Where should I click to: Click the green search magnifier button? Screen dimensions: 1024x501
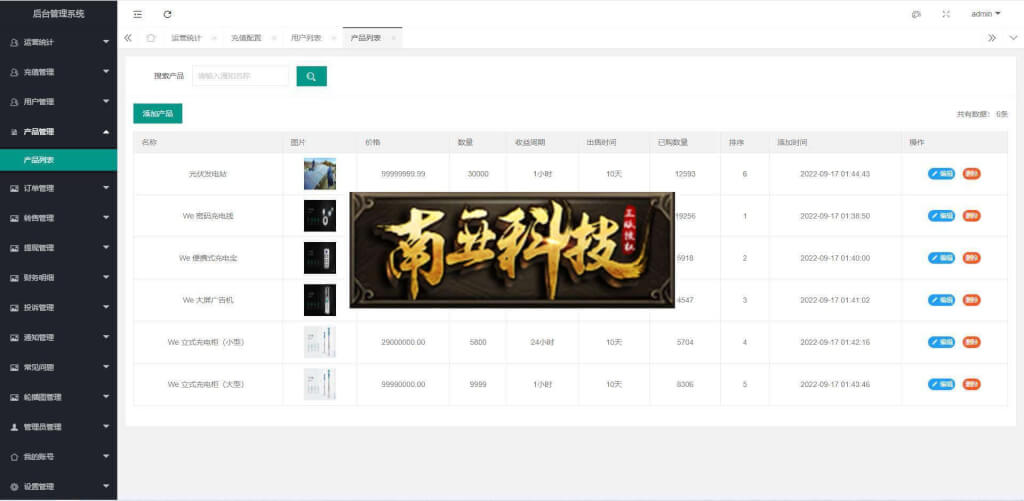click(x=312, y=76)
